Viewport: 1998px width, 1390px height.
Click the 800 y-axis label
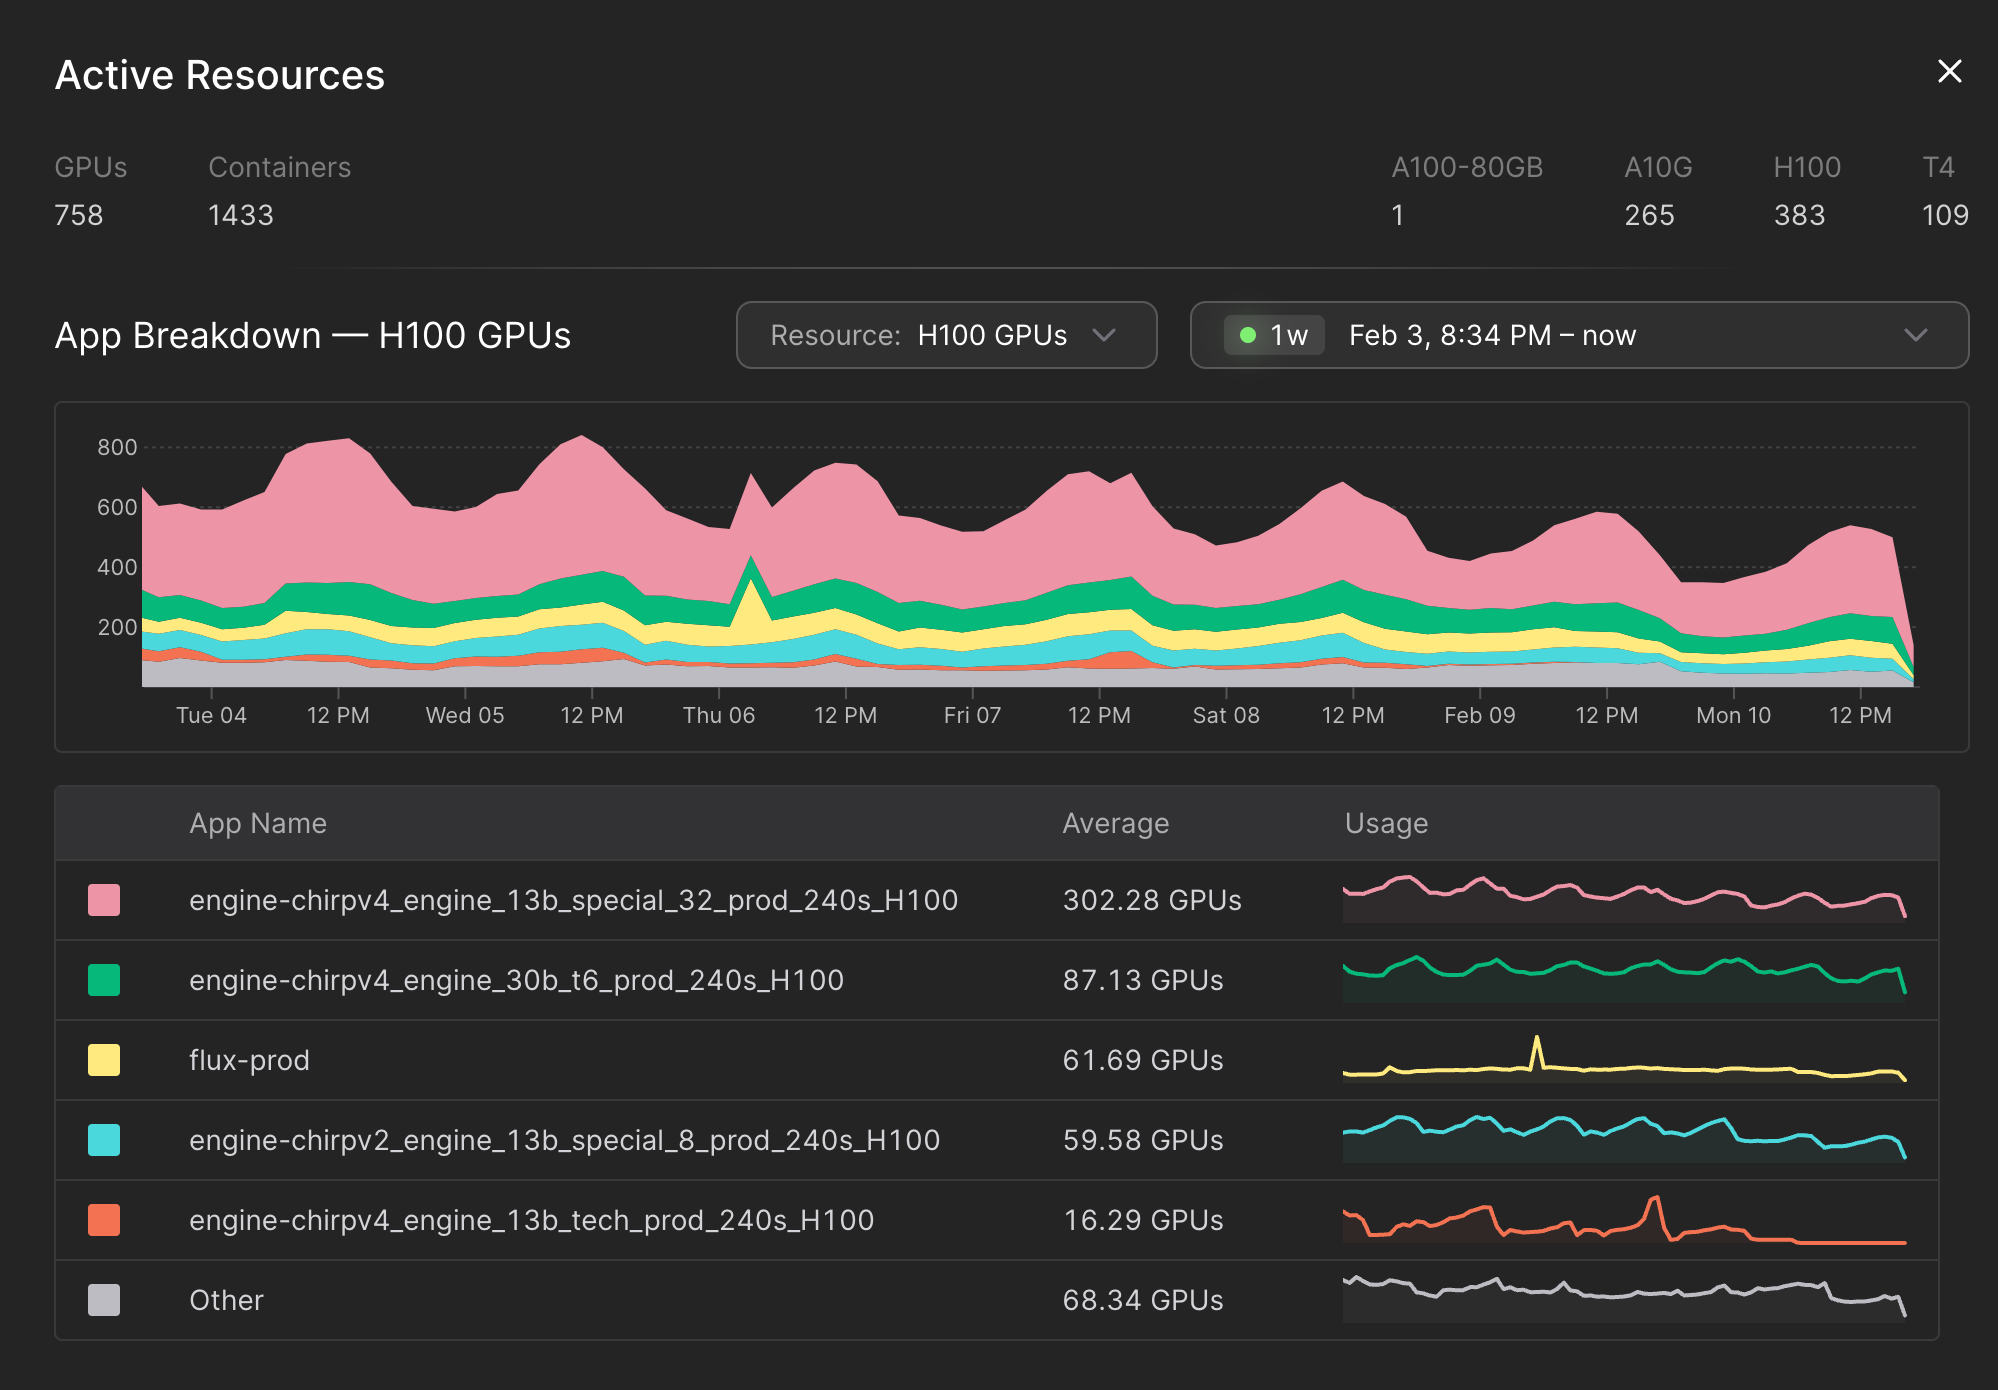tap(117, 447)
